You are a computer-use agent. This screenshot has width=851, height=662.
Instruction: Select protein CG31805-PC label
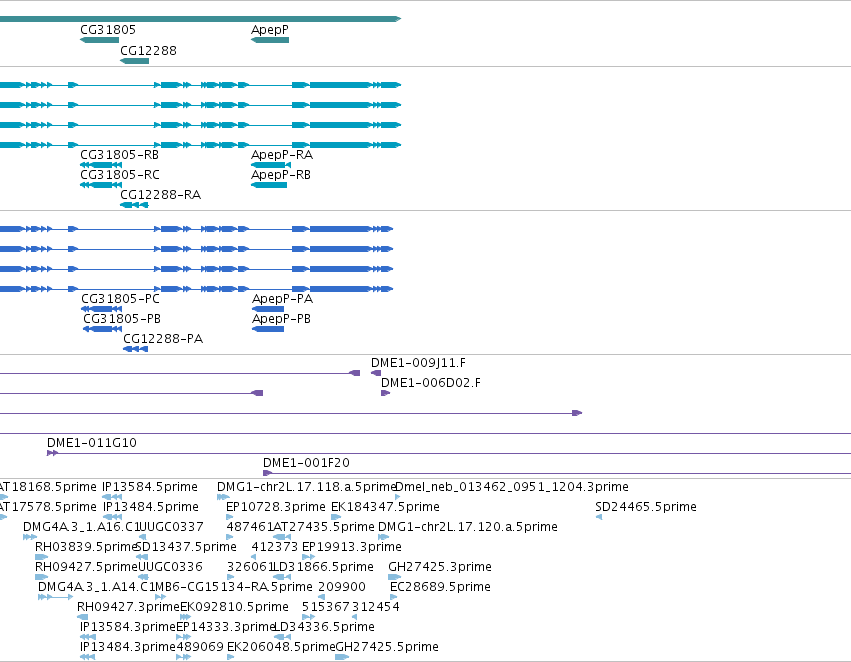120,298
